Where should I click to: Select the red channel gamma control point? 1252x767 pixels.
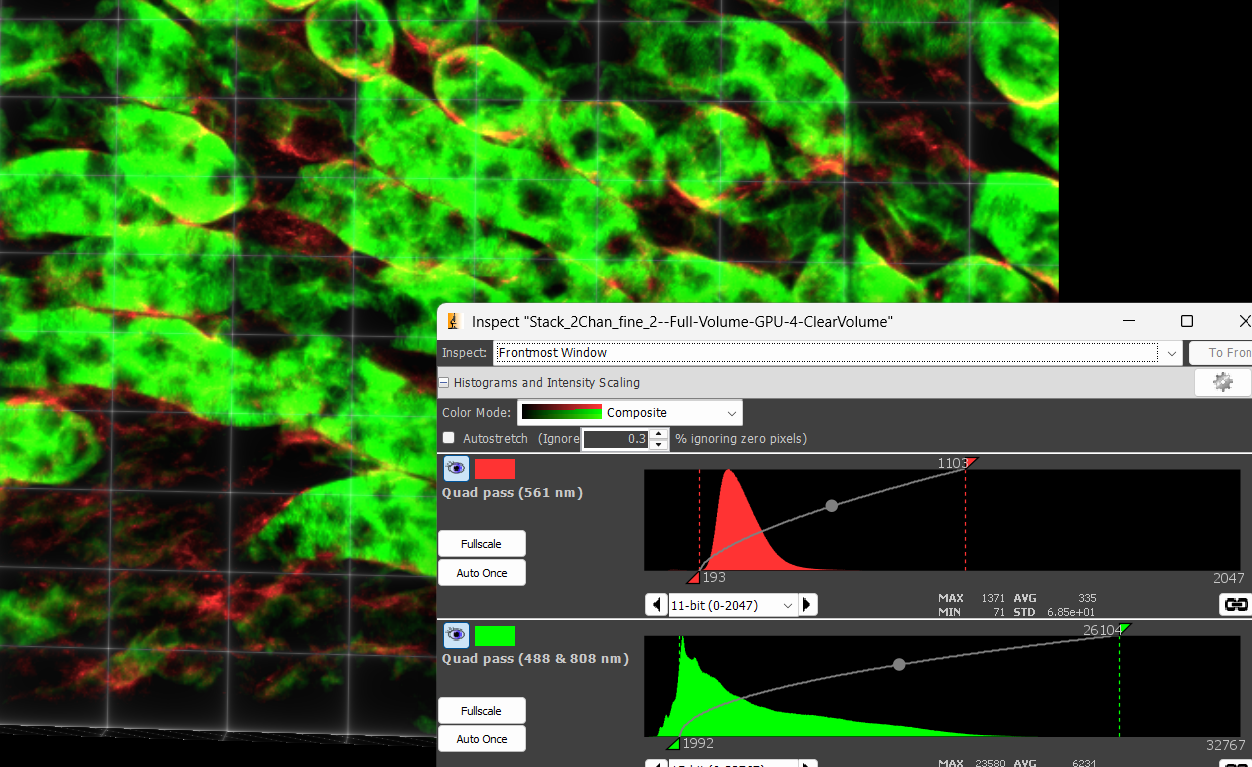pyautogui.click(x=831, y=506)
